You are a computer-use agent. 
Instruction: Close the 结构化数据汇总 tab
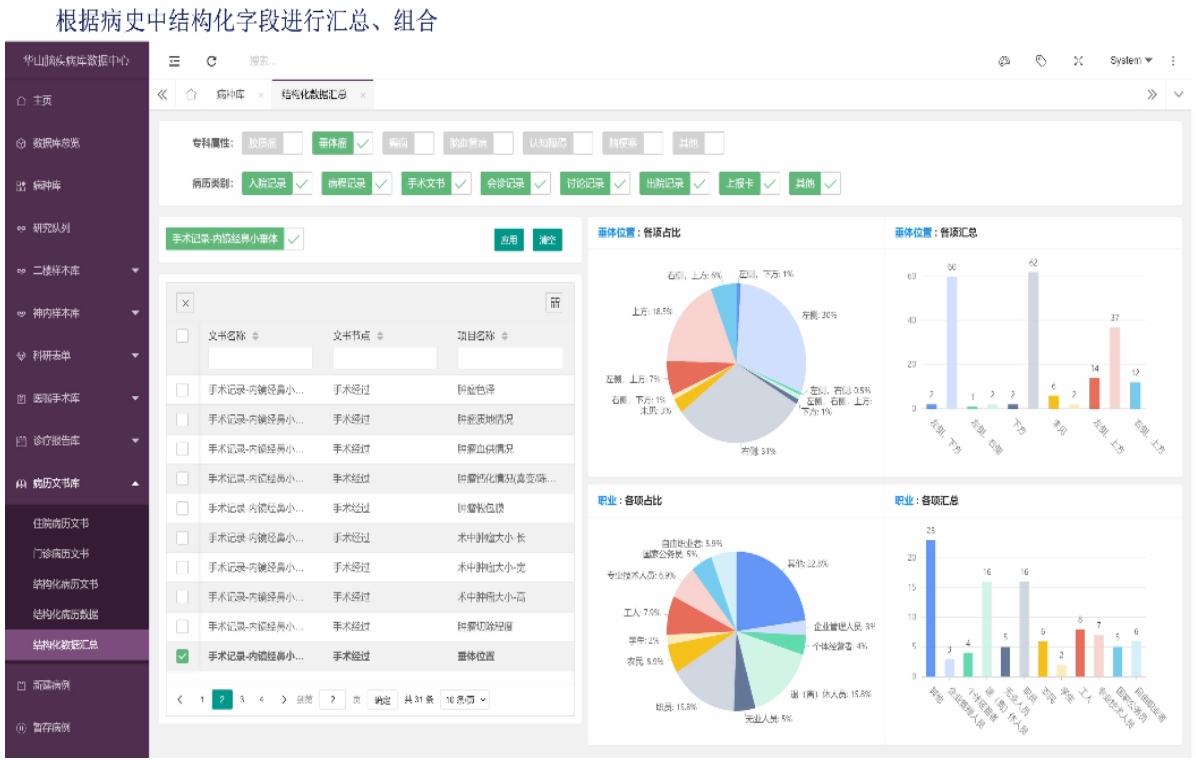(x=363, y=95)
